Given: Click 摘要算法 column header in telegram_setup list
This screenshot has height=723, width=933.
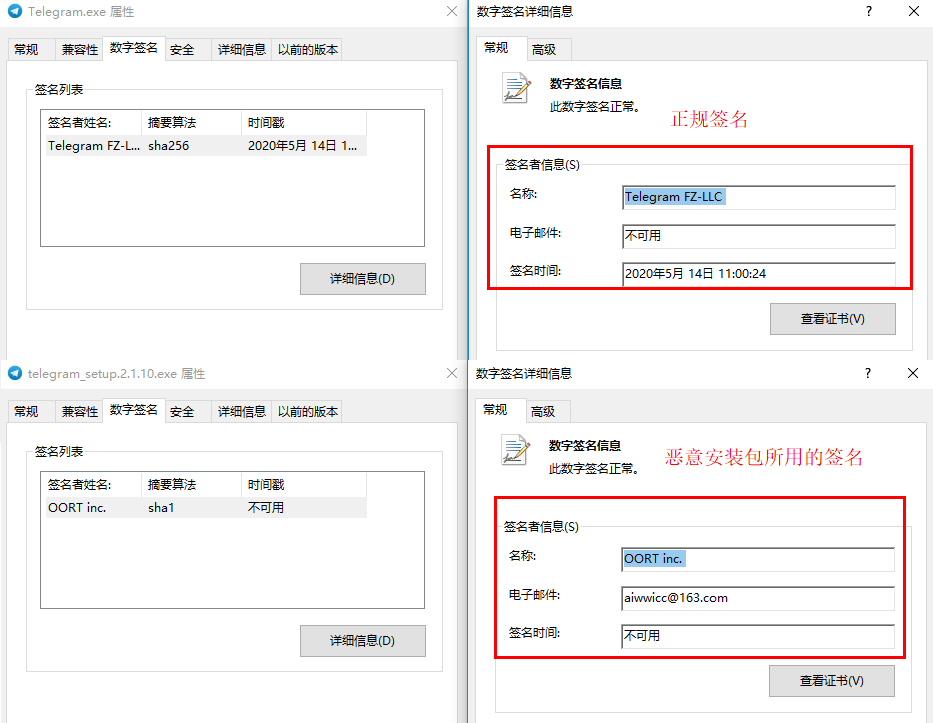Looking at the screenshot, I should point(192,484).
